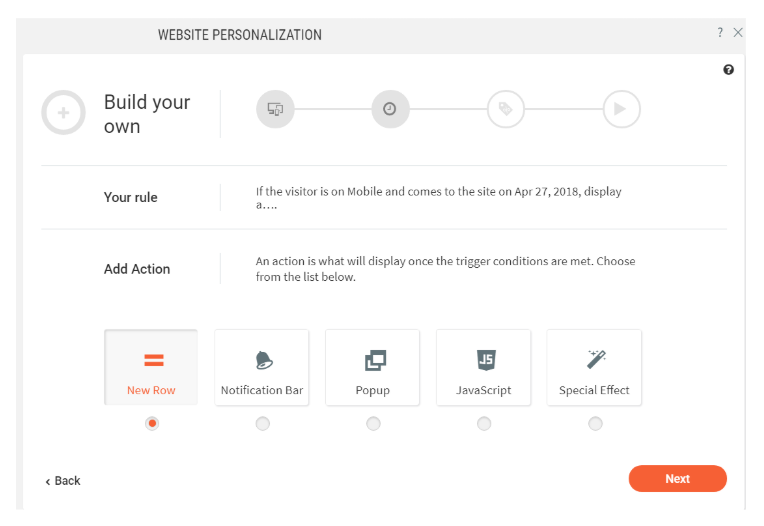The width and height of the screenshot is (764, 526).
Task: Click the black help question mark icon
Action: pos(728,70)
